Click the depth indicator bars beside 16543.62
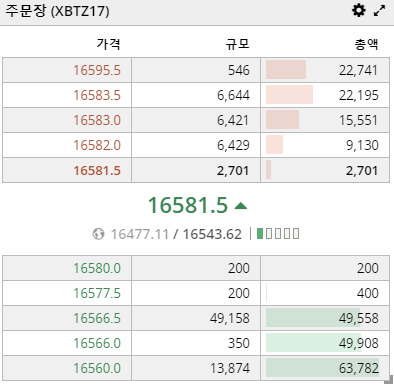Viewport: 394px width, 385px height. click(x=278, y=234)
